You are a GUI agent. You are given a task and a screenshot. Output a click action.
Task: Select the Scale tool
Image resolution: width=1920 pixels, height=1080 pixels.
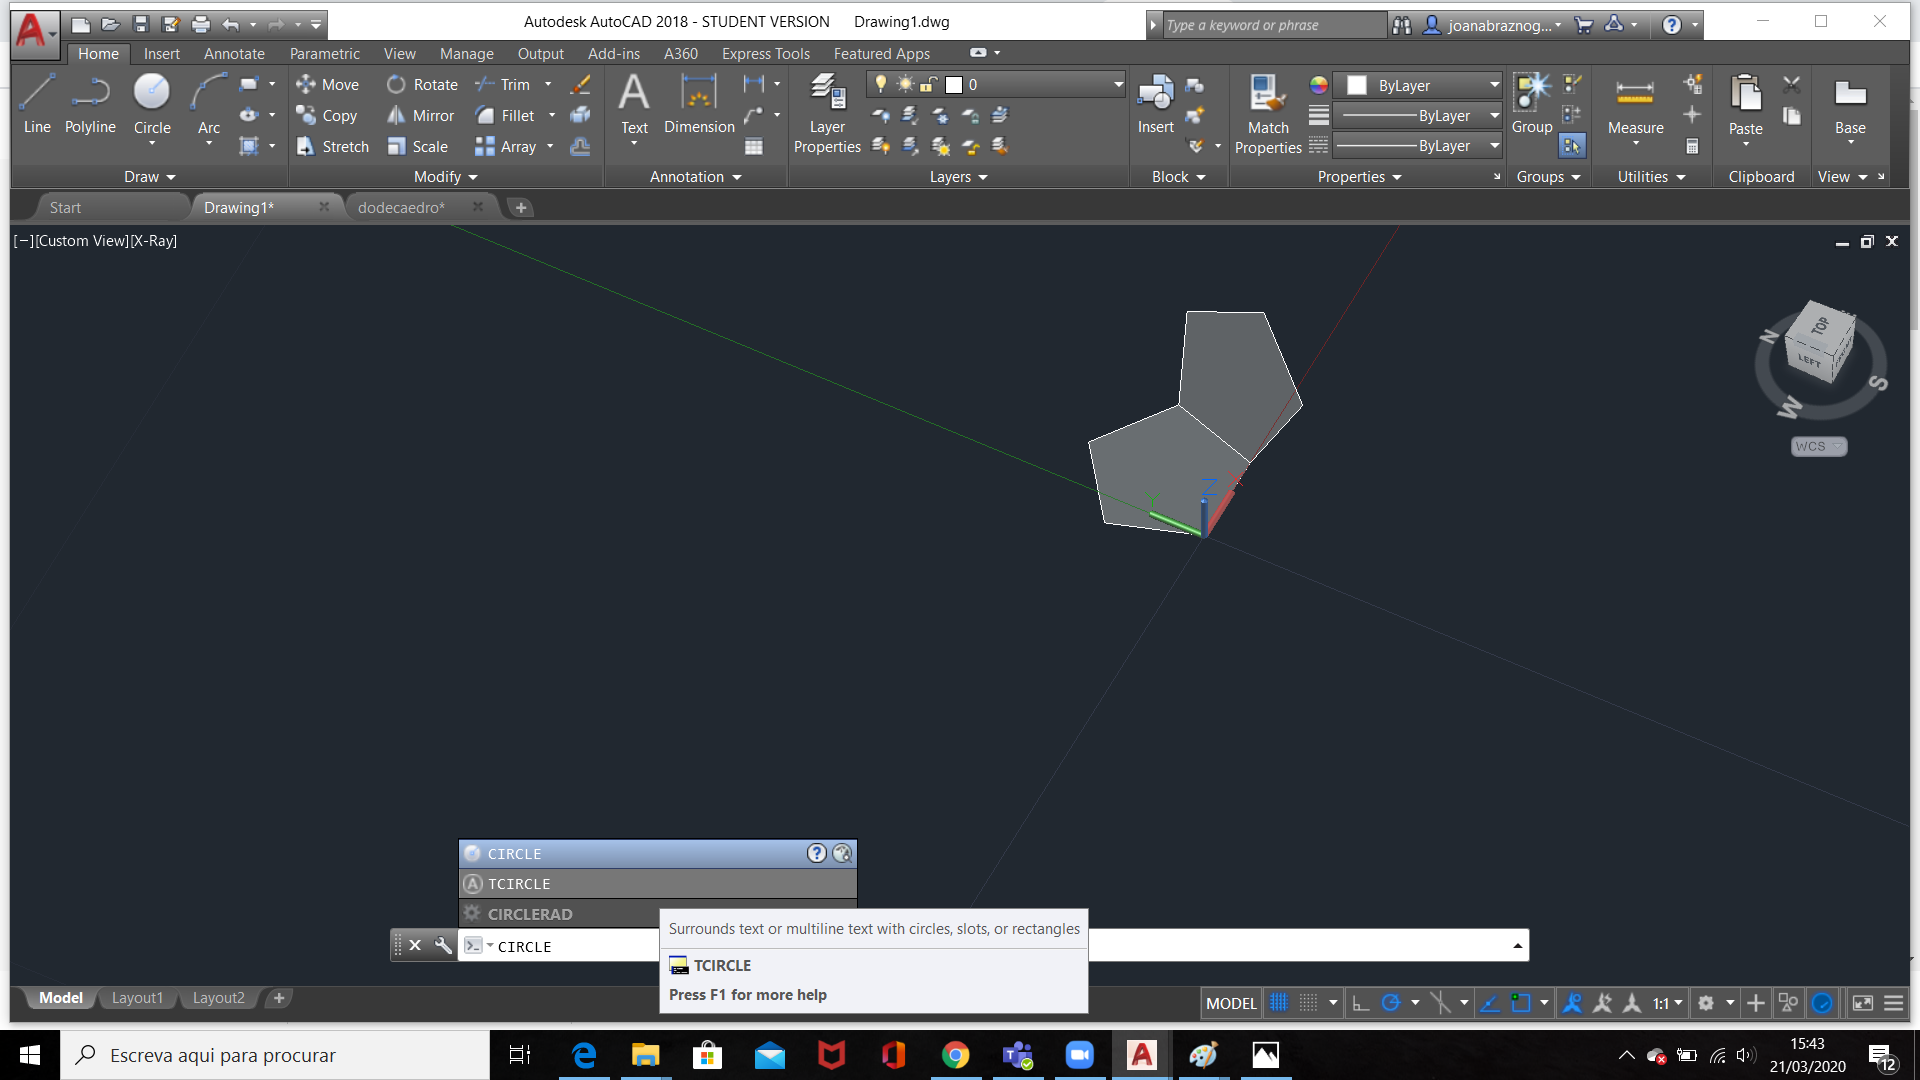click(x=418, y=147)
